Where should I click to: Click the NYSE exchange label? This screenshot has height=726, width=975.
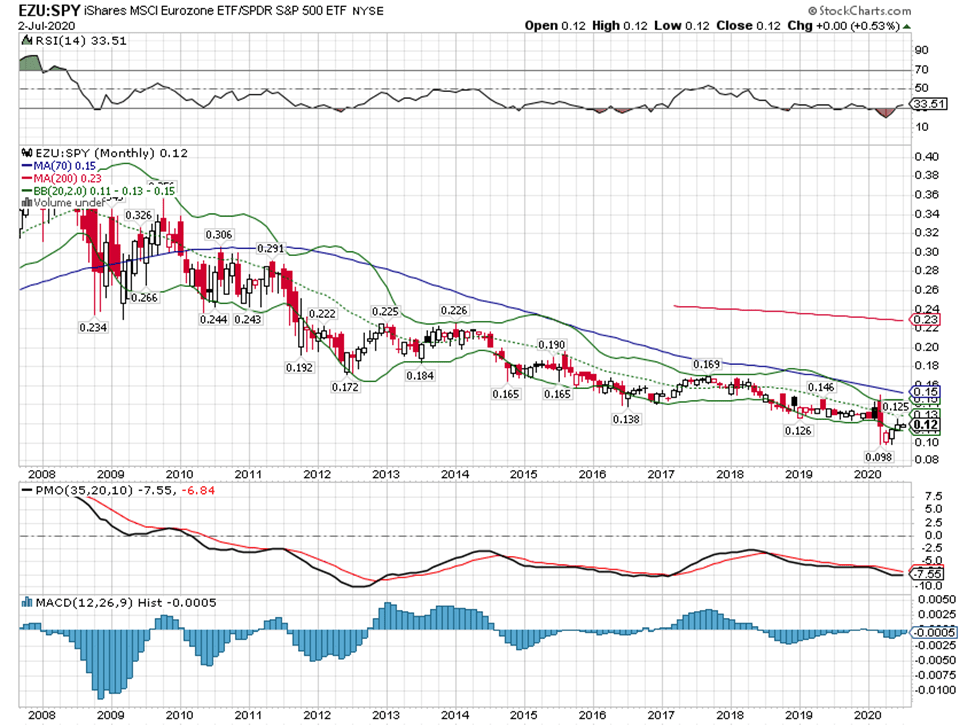pyautogui.click(x=368, y=11)
